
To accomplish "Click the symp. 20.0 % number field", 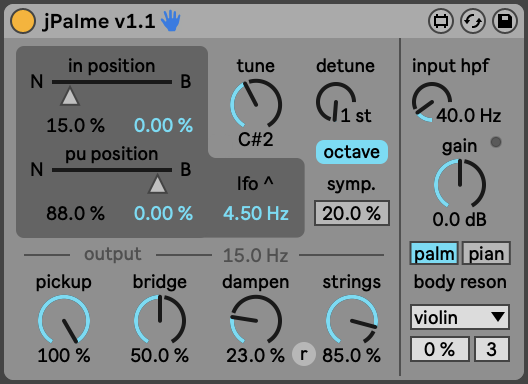I will click(352, 213).
